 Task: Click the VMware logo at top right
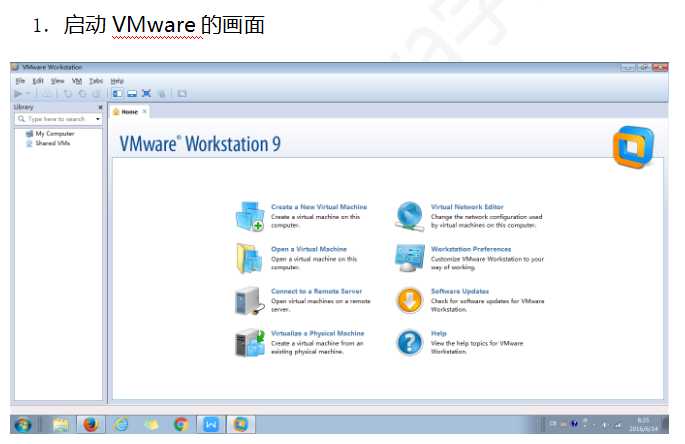[633, 146]
